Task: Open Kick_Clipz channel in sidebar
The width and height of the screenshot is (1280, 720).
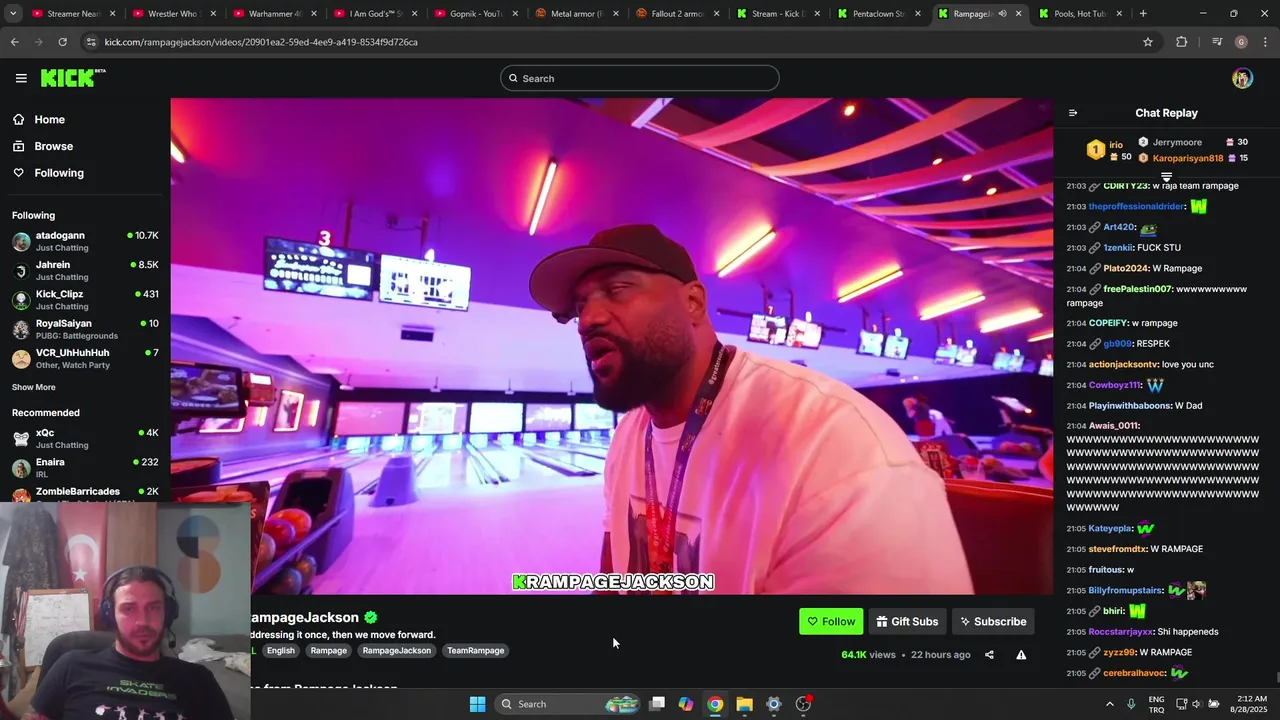Action: pos(85,300)
